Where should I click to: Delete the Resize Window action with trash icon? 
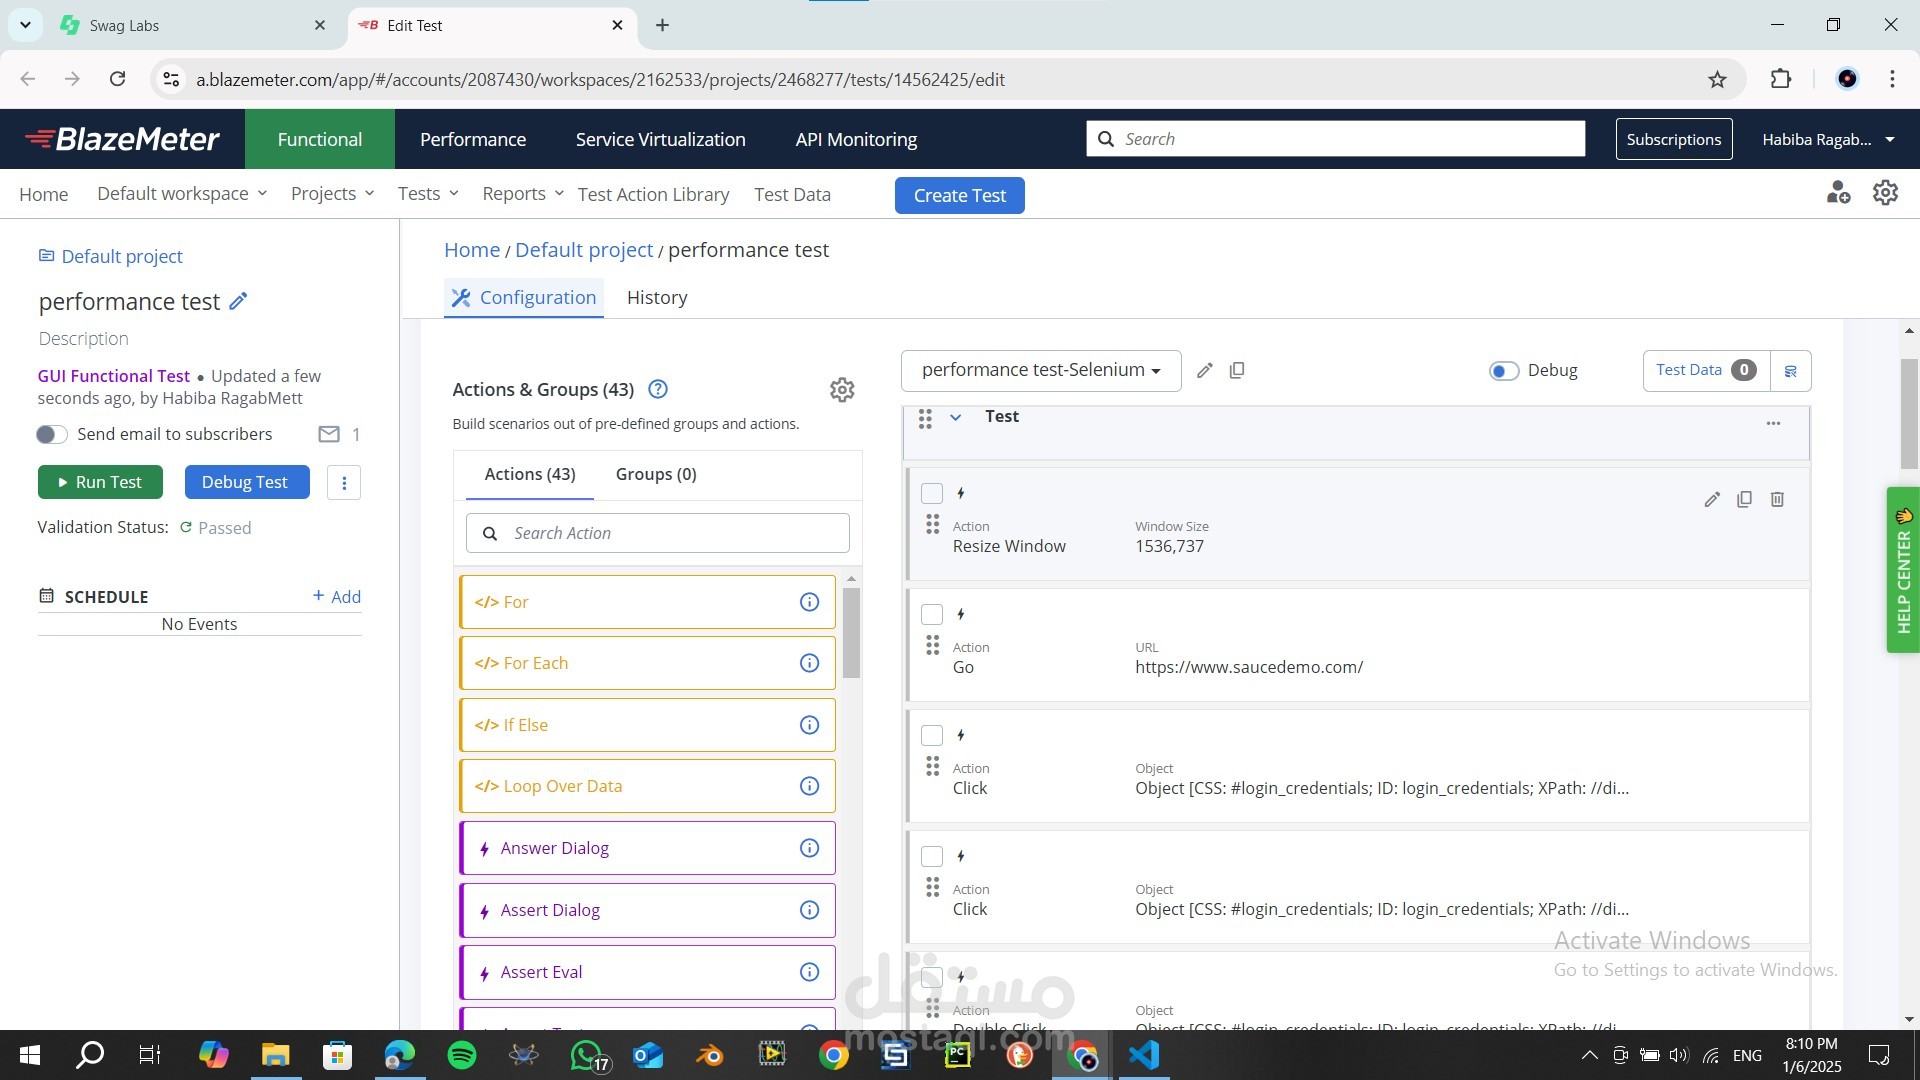1777,499
